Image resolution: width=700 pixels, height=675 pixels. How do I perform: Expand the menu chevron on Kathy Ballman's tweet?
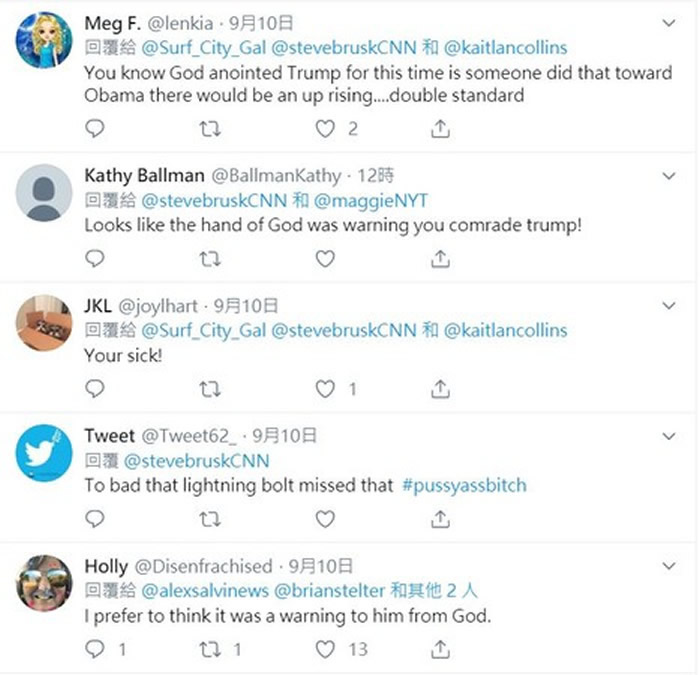click(670, 176)
